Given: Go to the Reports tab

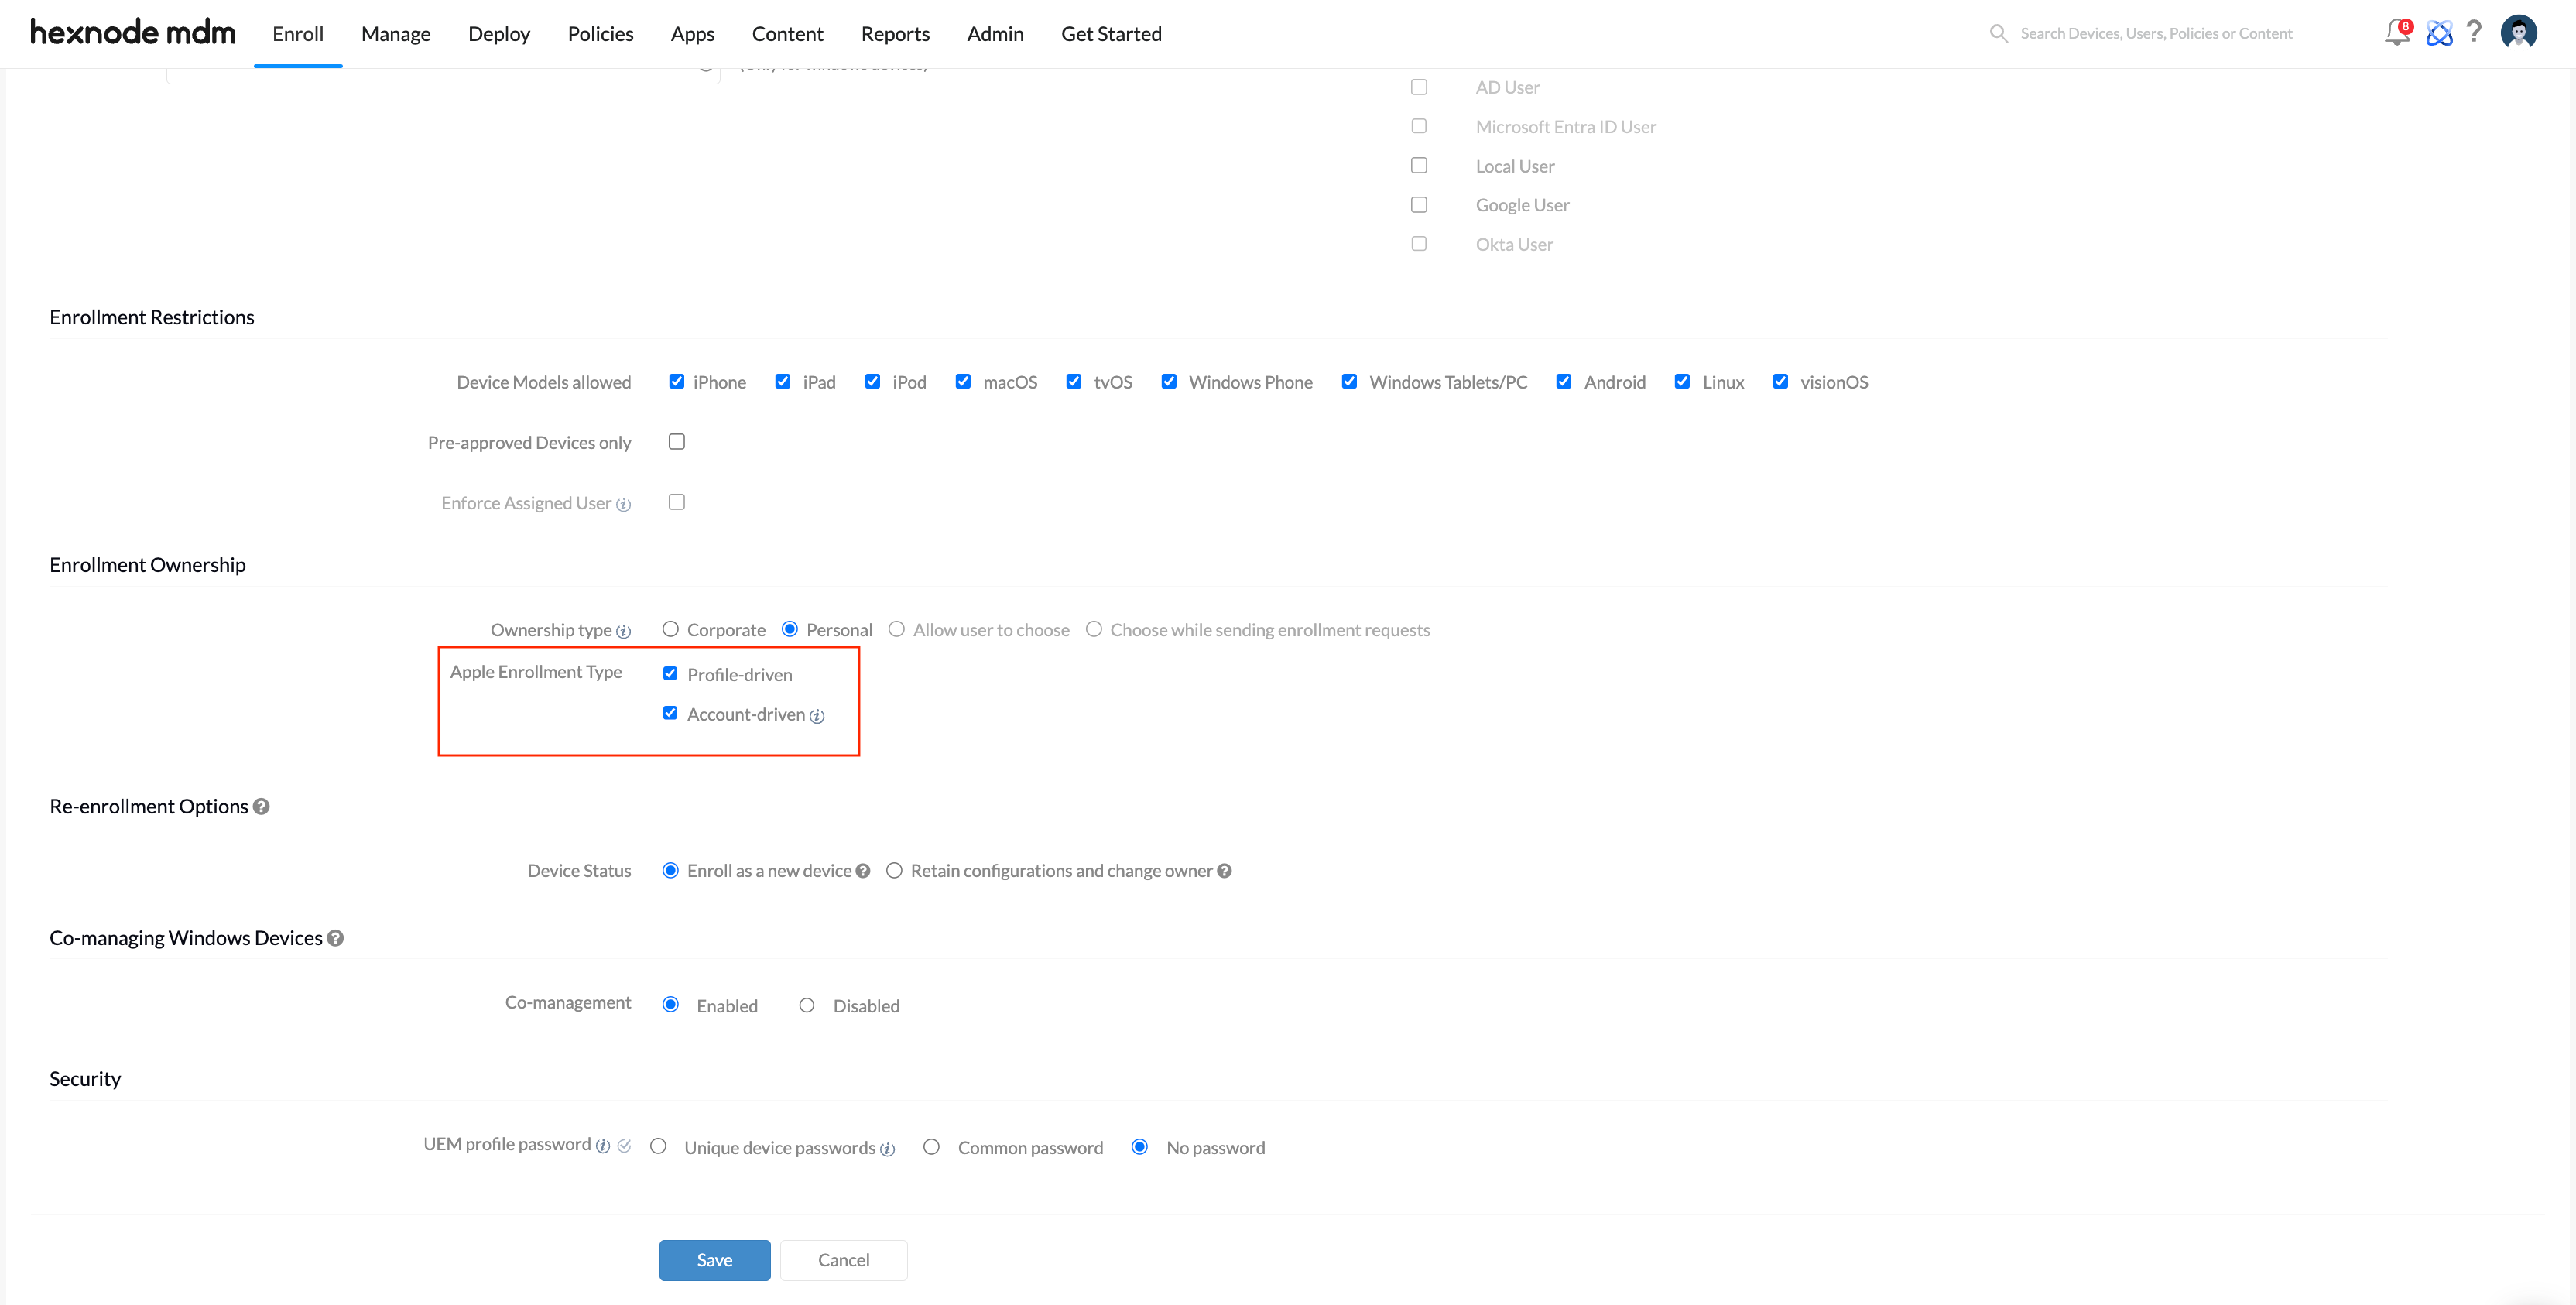Looking at the screenshot, I should [x=895, y=33].
